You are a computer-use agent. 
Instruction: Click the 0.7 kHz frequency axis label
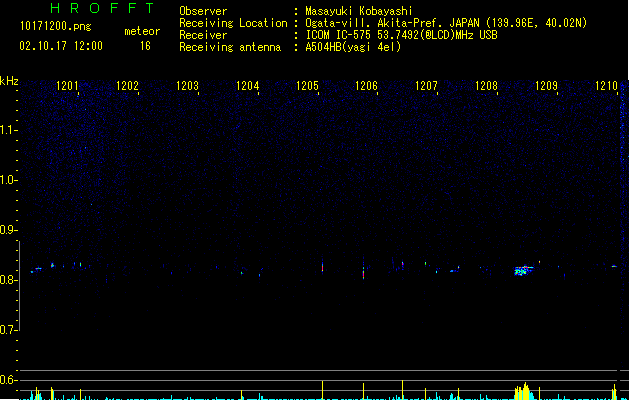pyautogui.click(x=8, y=330)
